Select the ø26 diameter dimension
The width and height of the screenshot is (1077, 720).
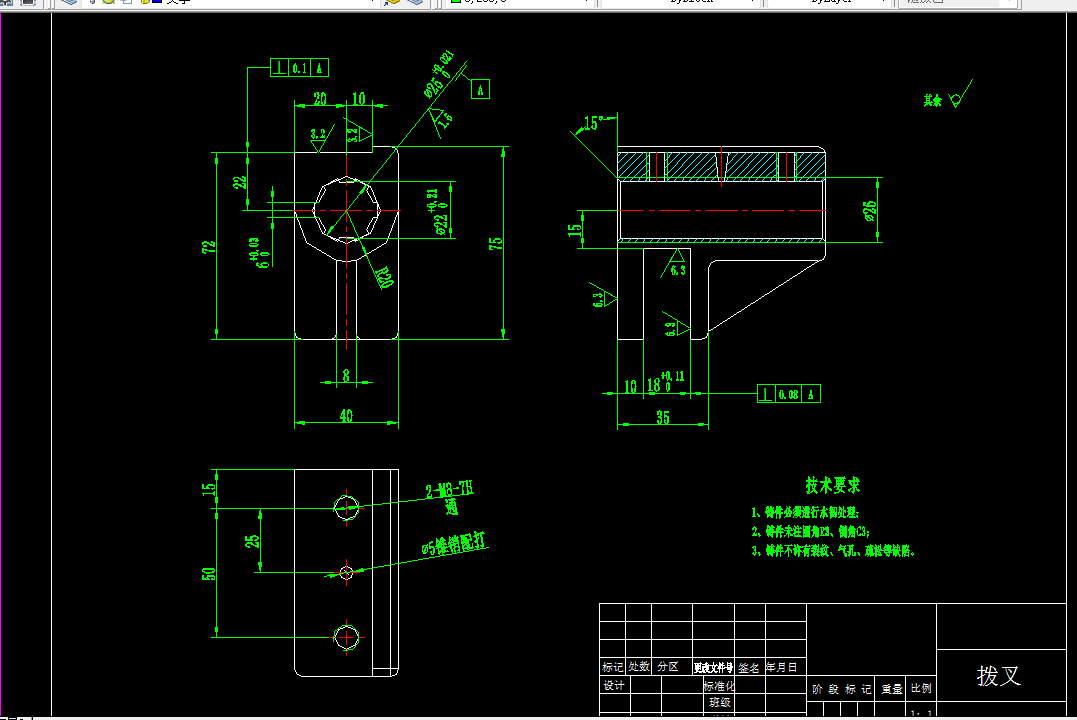point(870,210)
